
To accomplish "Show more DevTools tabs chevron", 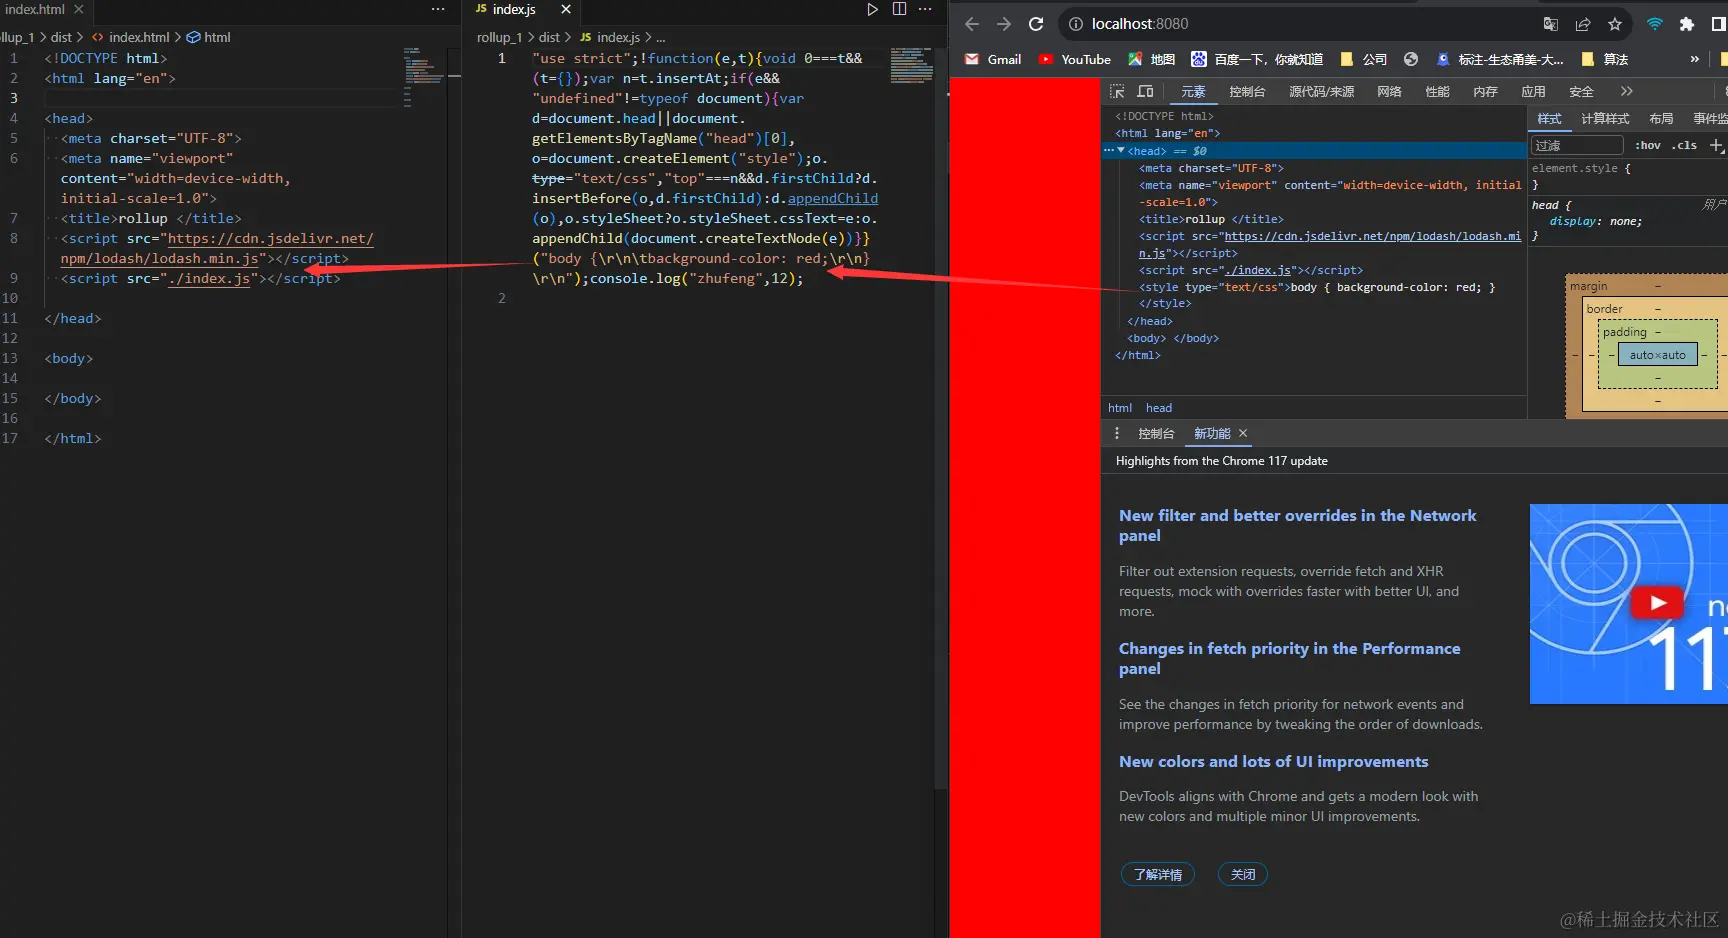I will point(1627,91).
